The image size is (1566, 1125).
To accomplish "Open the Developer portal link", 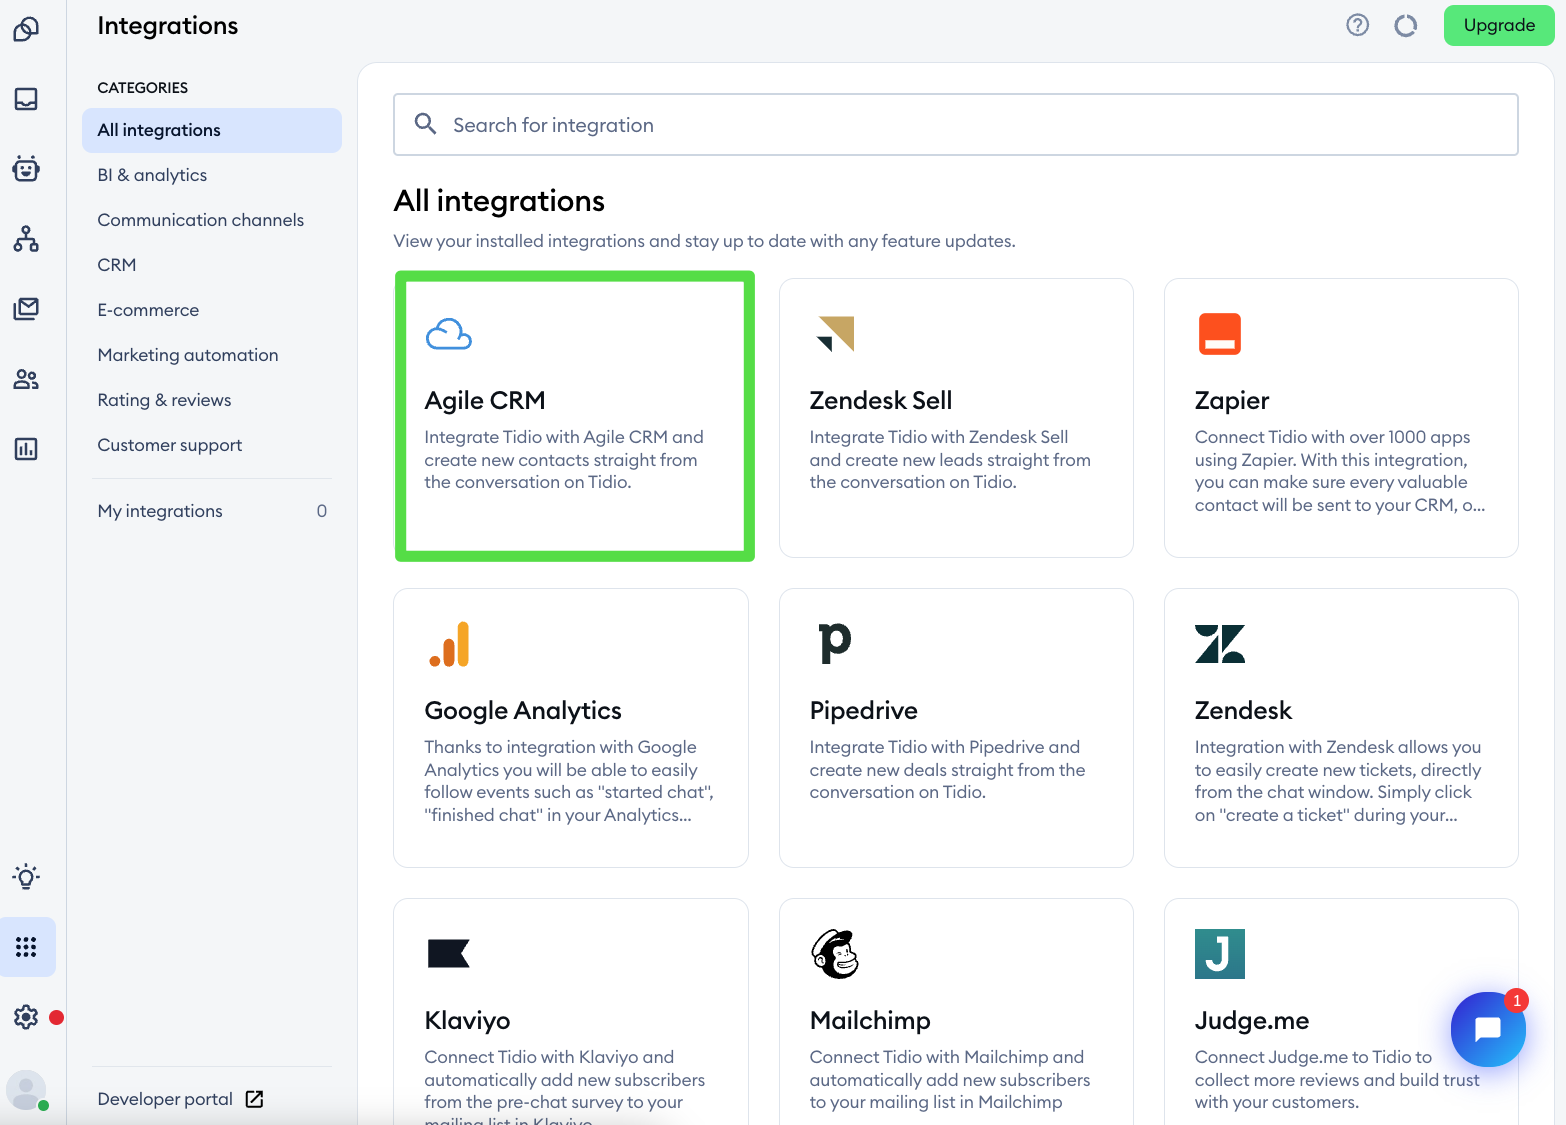I will click(165, 1099).
